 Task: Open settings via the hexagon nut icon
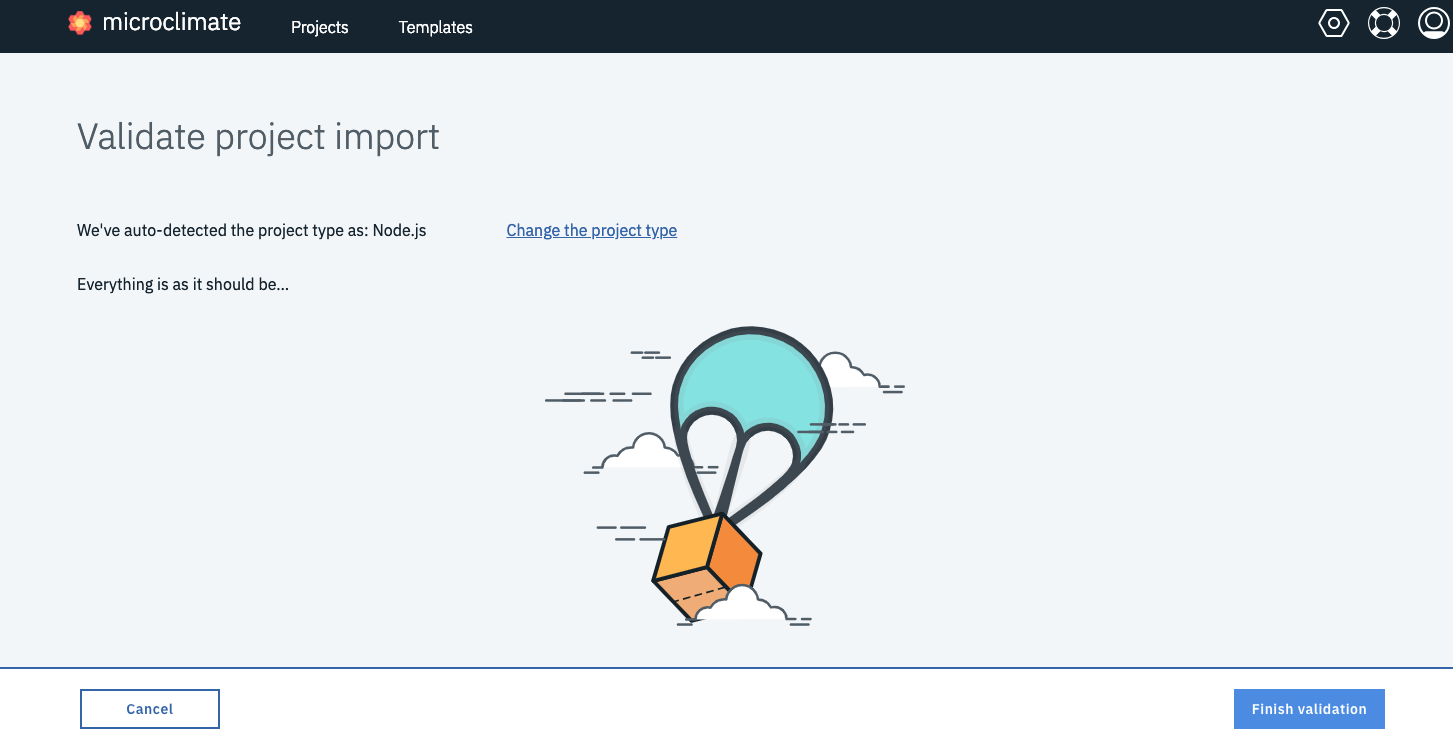pos(1334,23)
